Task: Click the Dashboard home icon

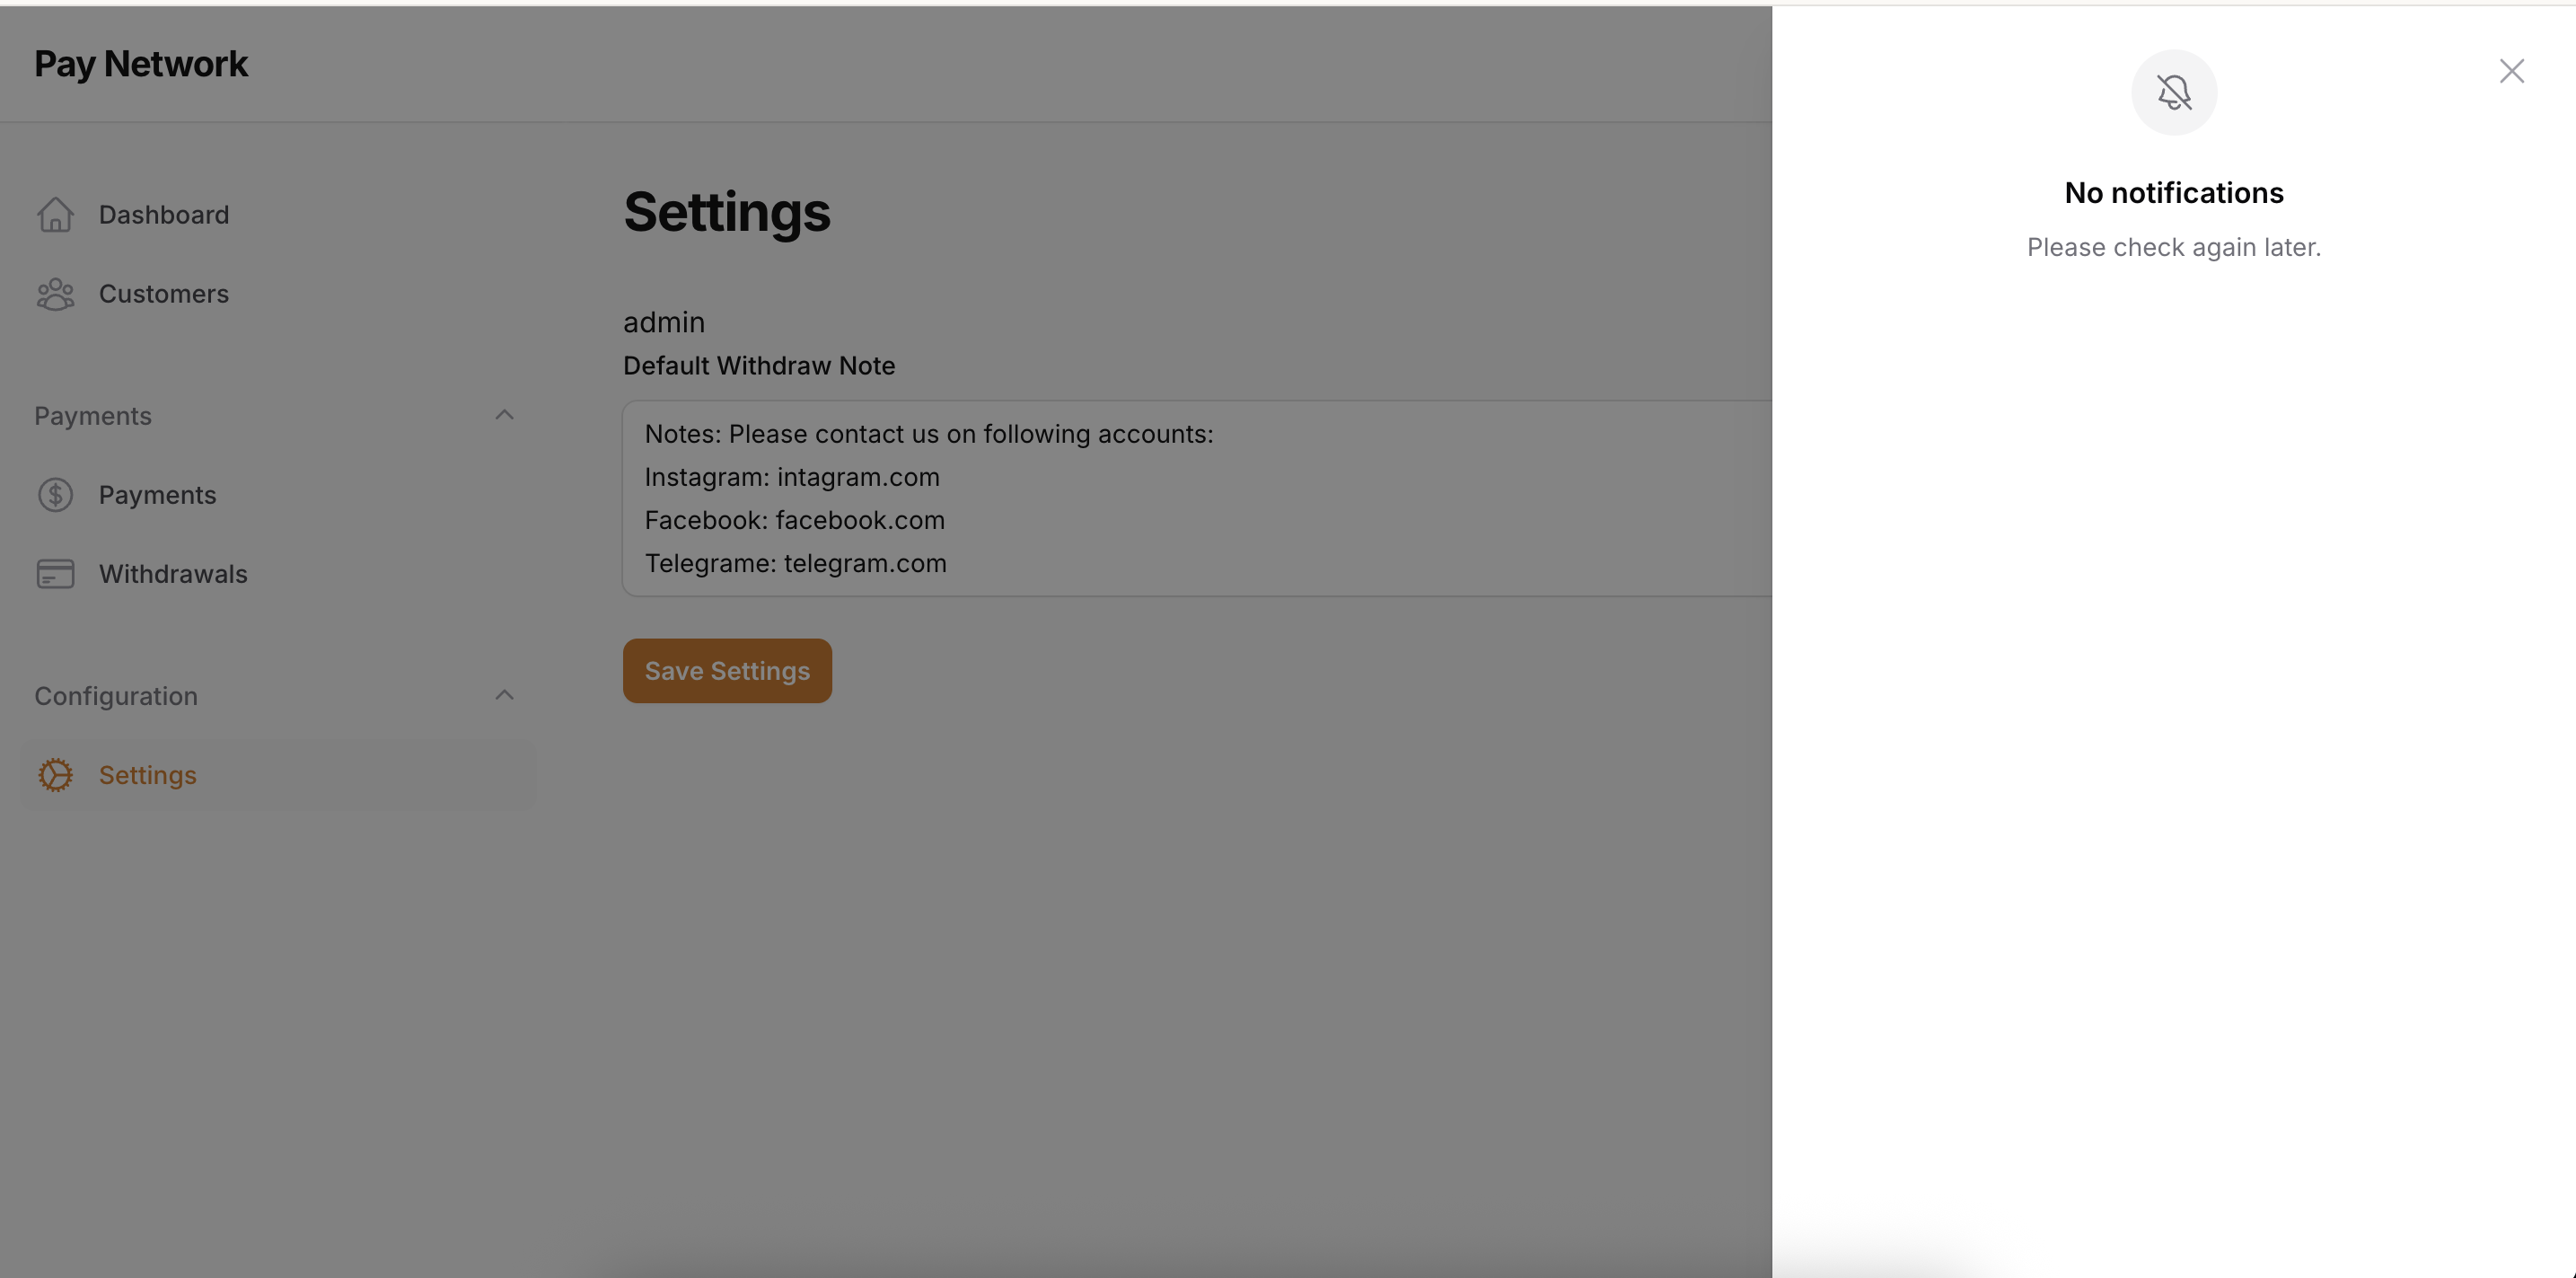Action: [x=55, y=215]
